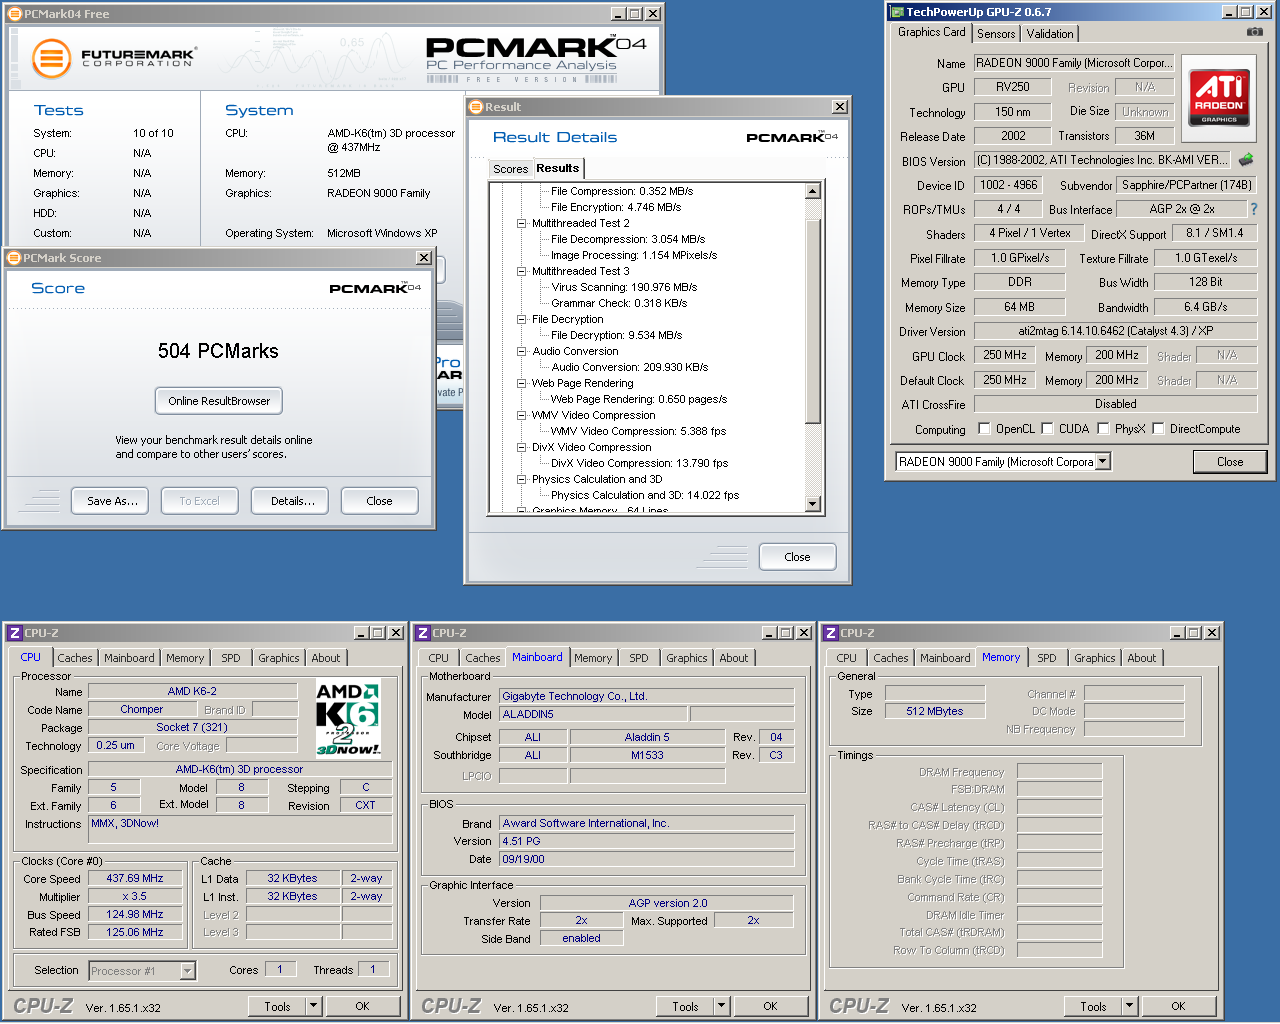Switch to the Sensors tab in GPU-Z
Screen dimensions: 1280x1024
(996, 34)
